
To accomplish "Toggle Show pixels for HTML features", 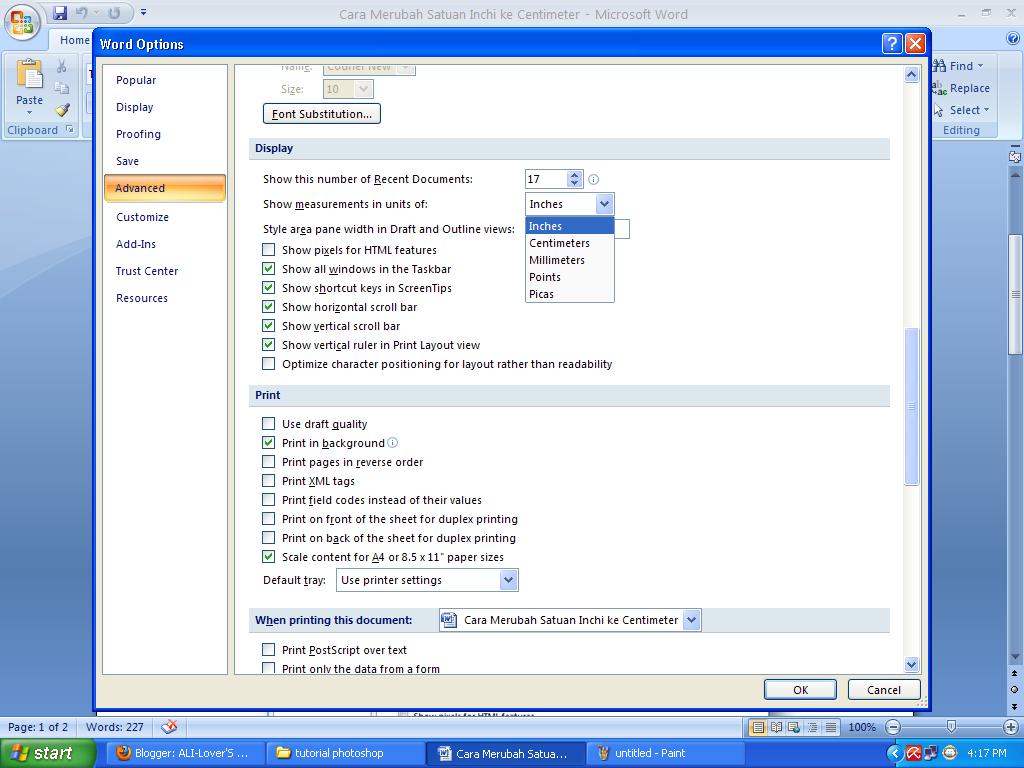I will (268, 249).
